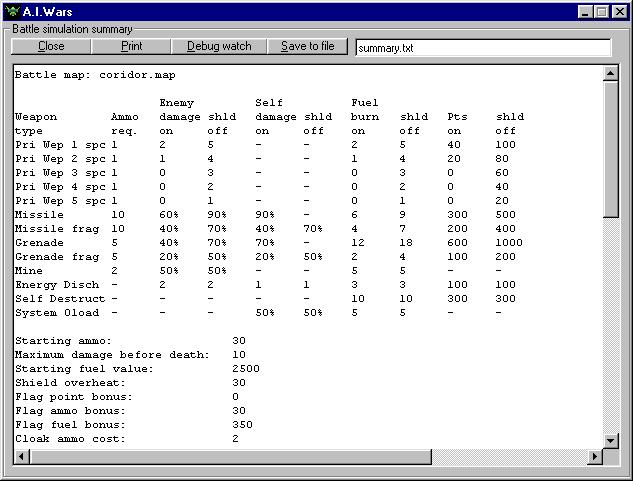The width and height of the screenshot is (633, 481).
Task: Minimize the A.I.Wars window
Action: (x=587, y=11)
